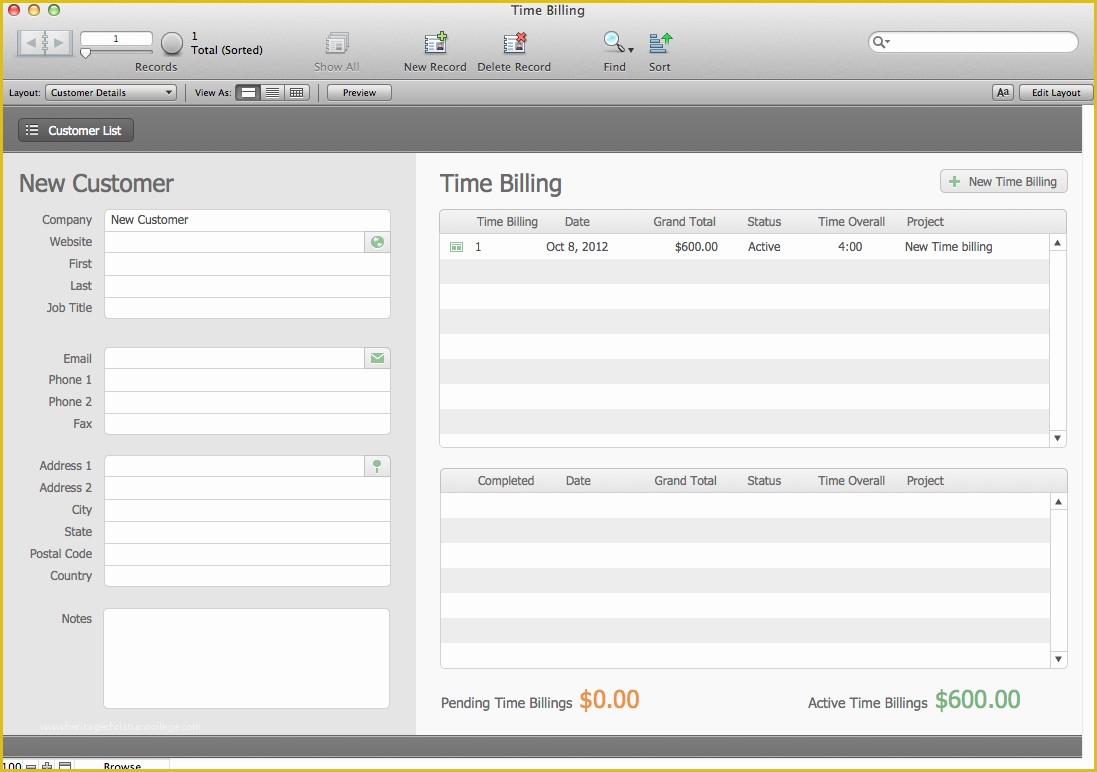Viewport: 1097px width, 772px height.
Task: Go to previous record arrow
Action: coord(30,43)
